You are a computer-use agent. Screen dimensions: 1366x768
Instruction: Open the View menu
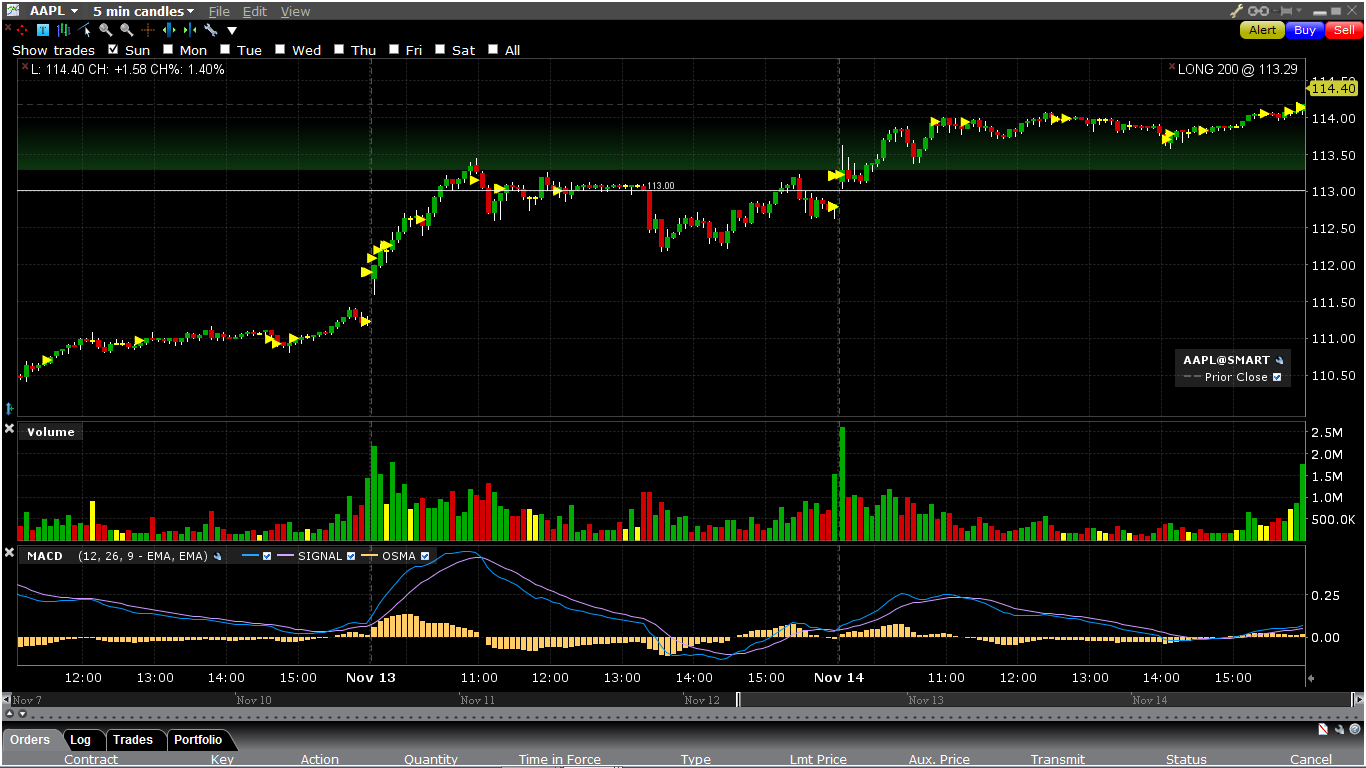pyautogui.click(x=295, y=11)
